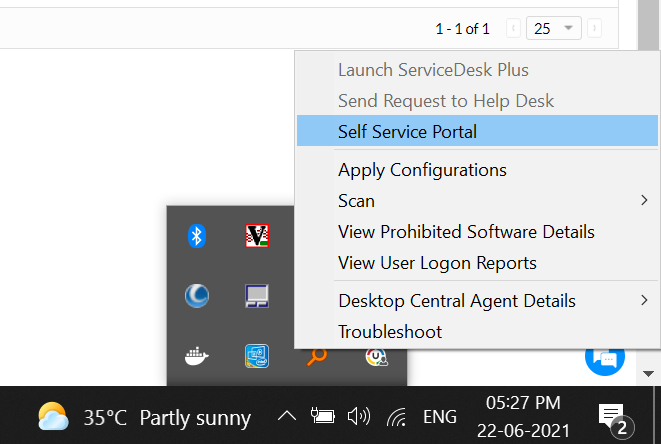Screen dimensions: 661x444
Task: Open the blue chat bubble widget
Action: tap(605, 359)
